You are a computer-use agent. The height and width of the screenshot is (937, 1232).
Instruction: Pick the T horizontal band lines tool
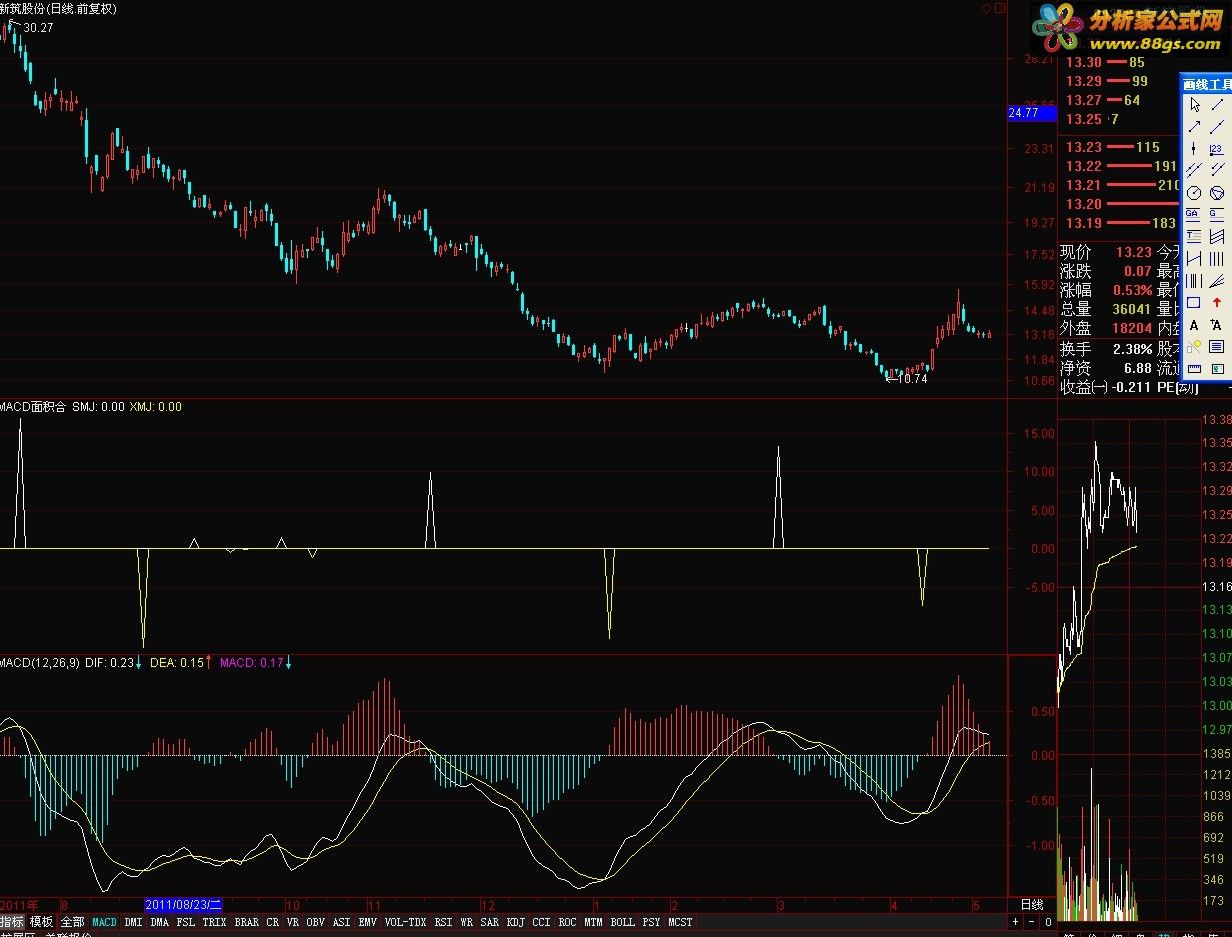pyautogui.click(x=1194, y=236)
